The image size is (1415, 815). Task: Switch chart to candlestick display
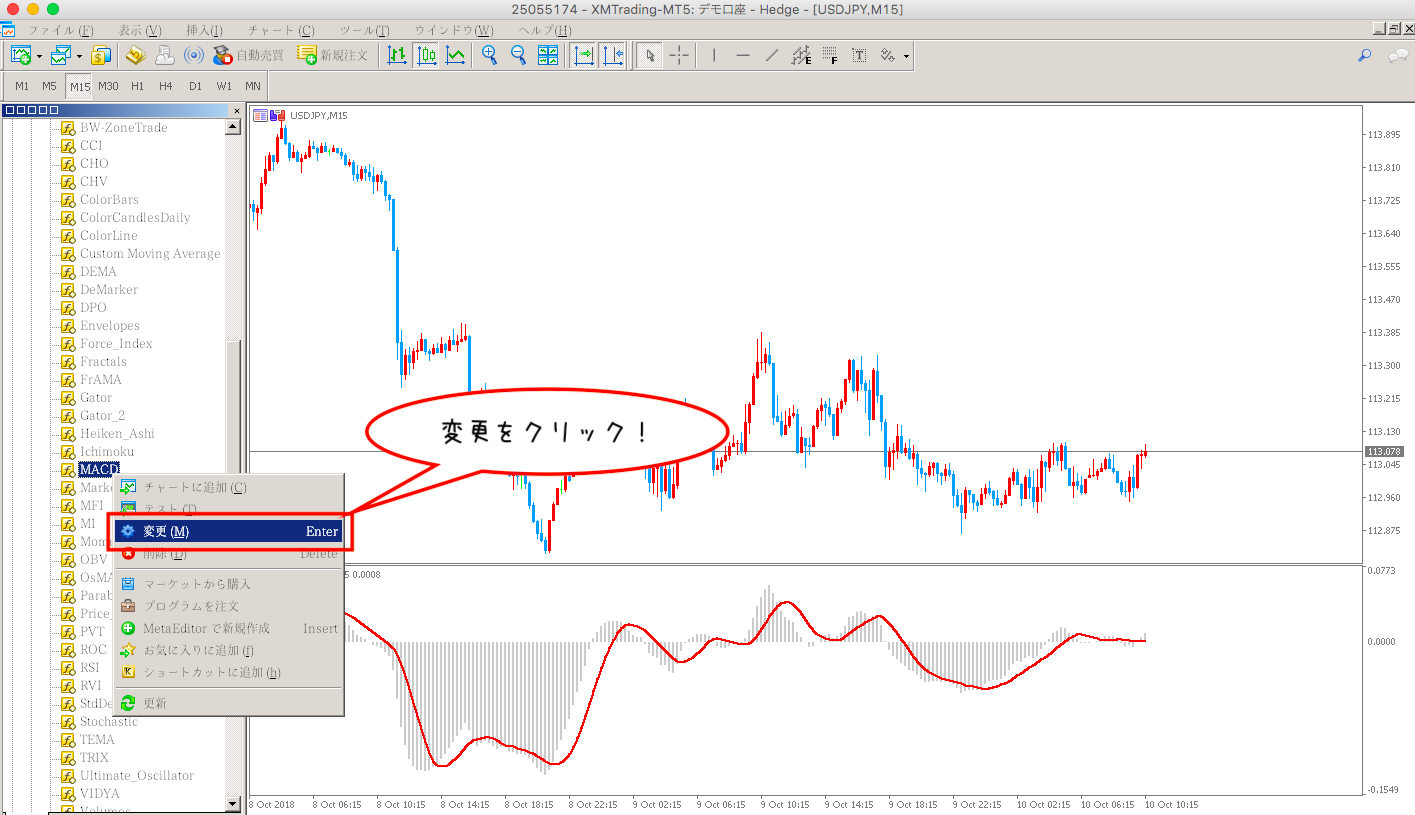pos(426,56)
